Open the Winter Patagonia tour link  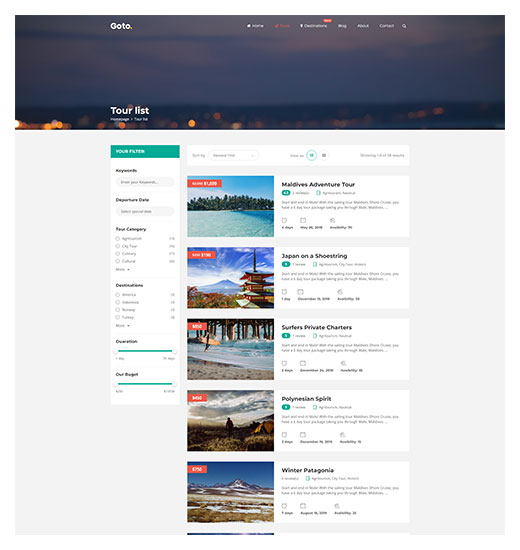[307, 470]
